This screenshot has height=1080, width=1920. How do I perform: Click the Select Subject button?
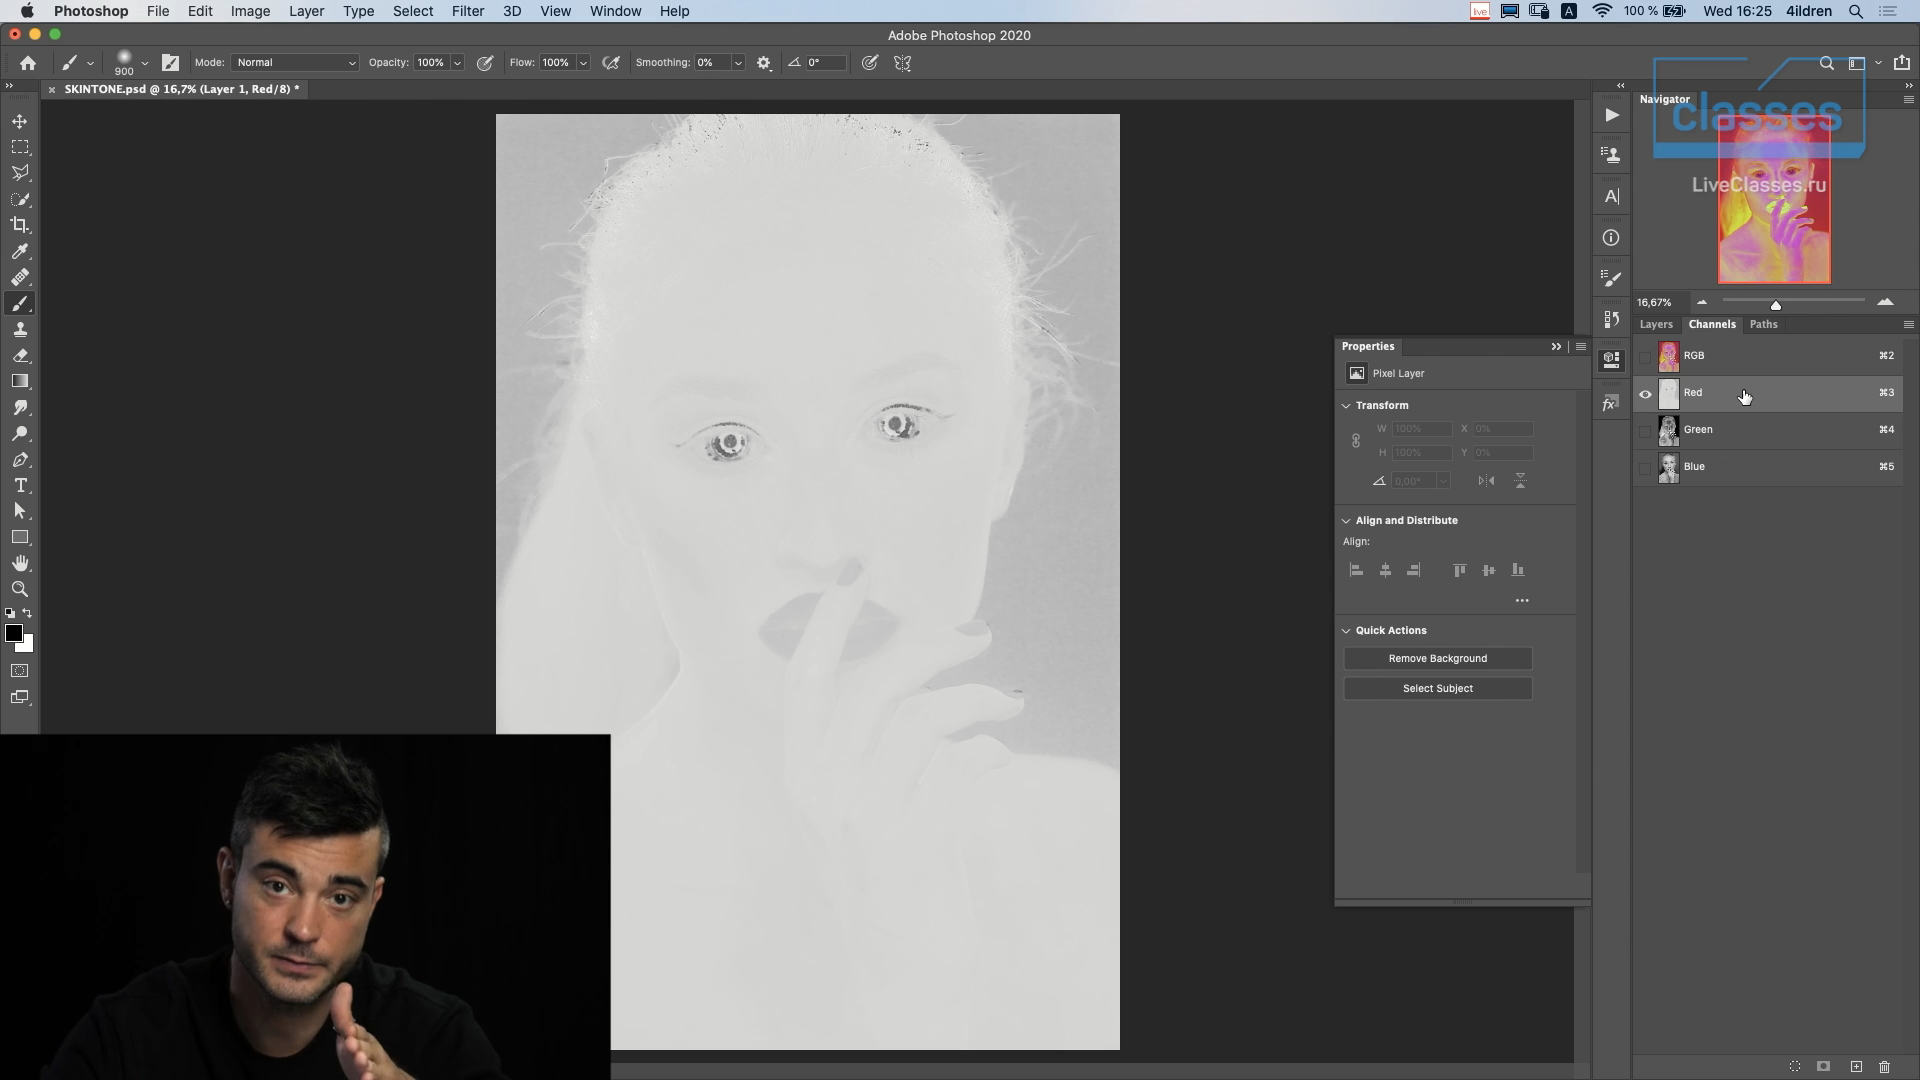click(x=1437, y=689)
